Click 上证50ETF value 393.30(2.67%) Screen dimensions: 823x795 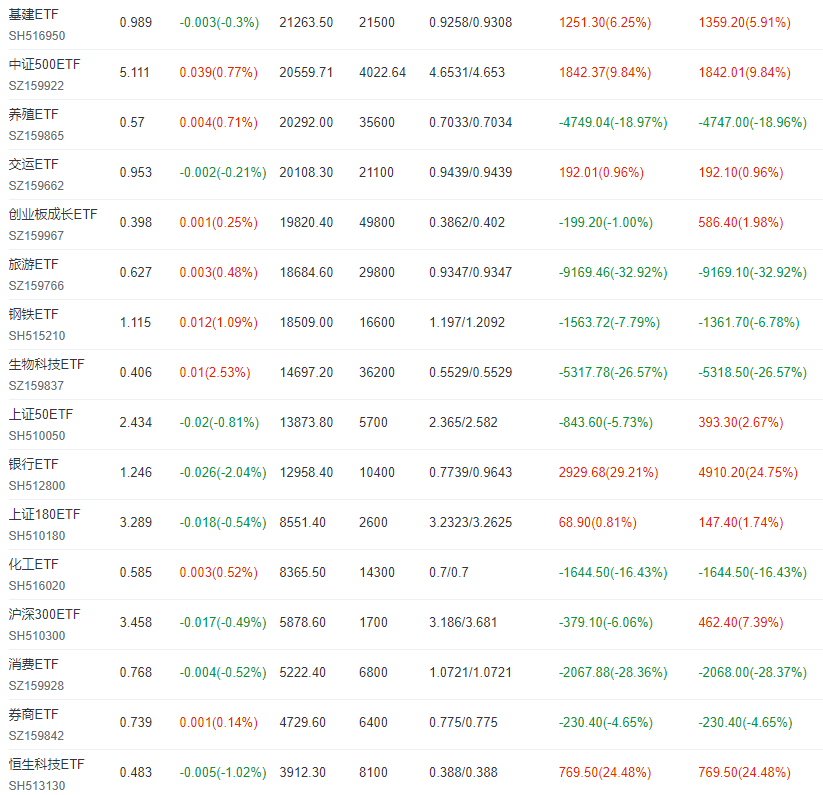[x=741, y=422]
